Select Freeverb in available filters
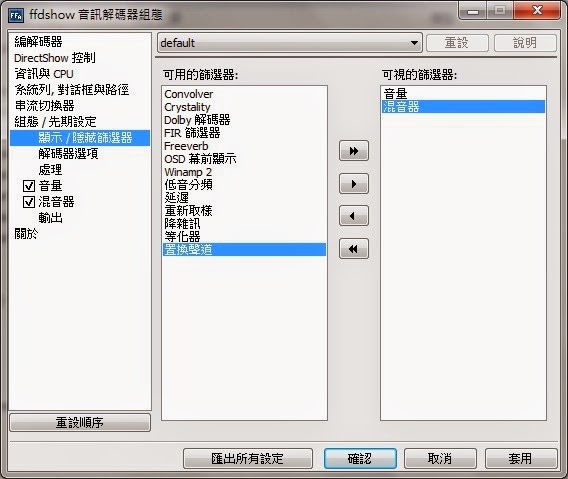This screenshot has height=479, width=568. point(245,146)
